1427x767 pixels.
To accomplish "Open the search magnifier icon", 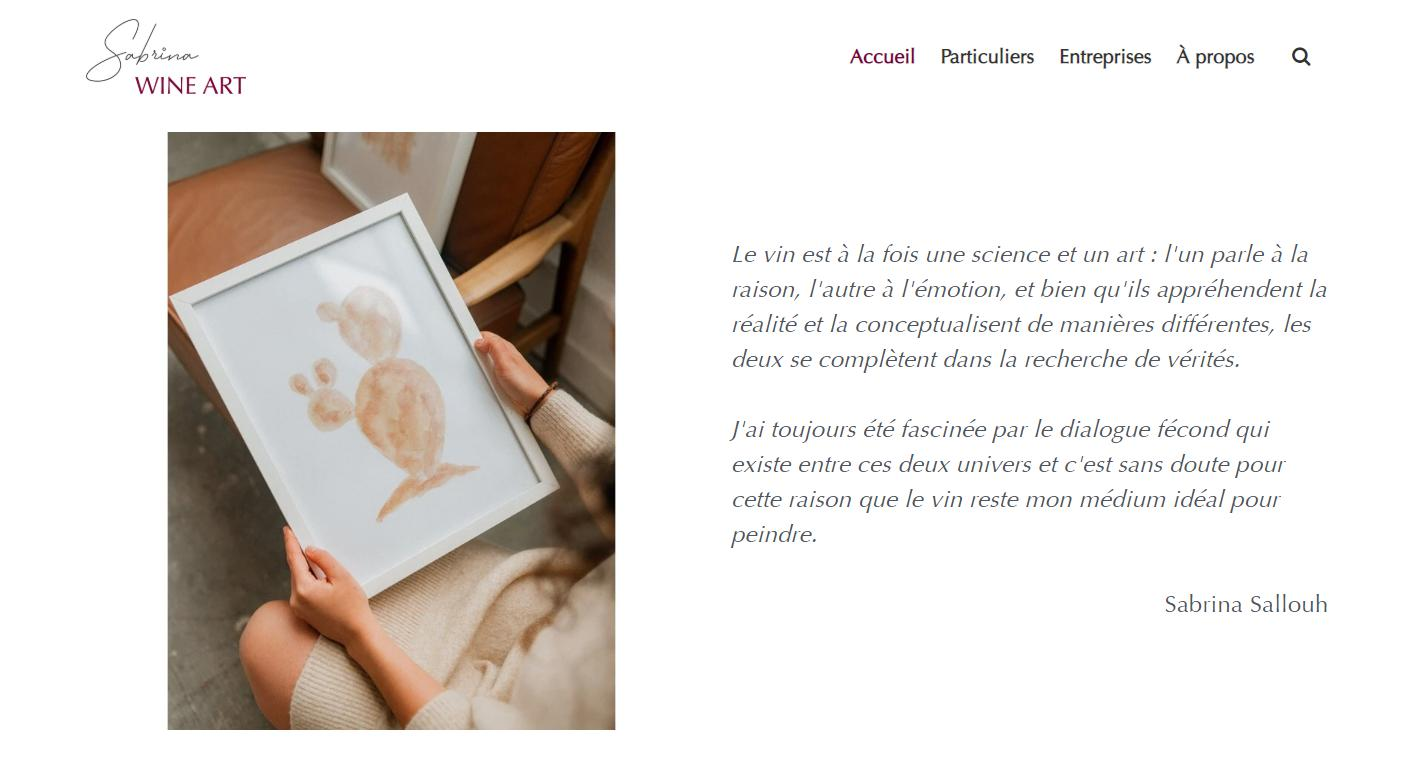I will click(x=1301, y=57).
